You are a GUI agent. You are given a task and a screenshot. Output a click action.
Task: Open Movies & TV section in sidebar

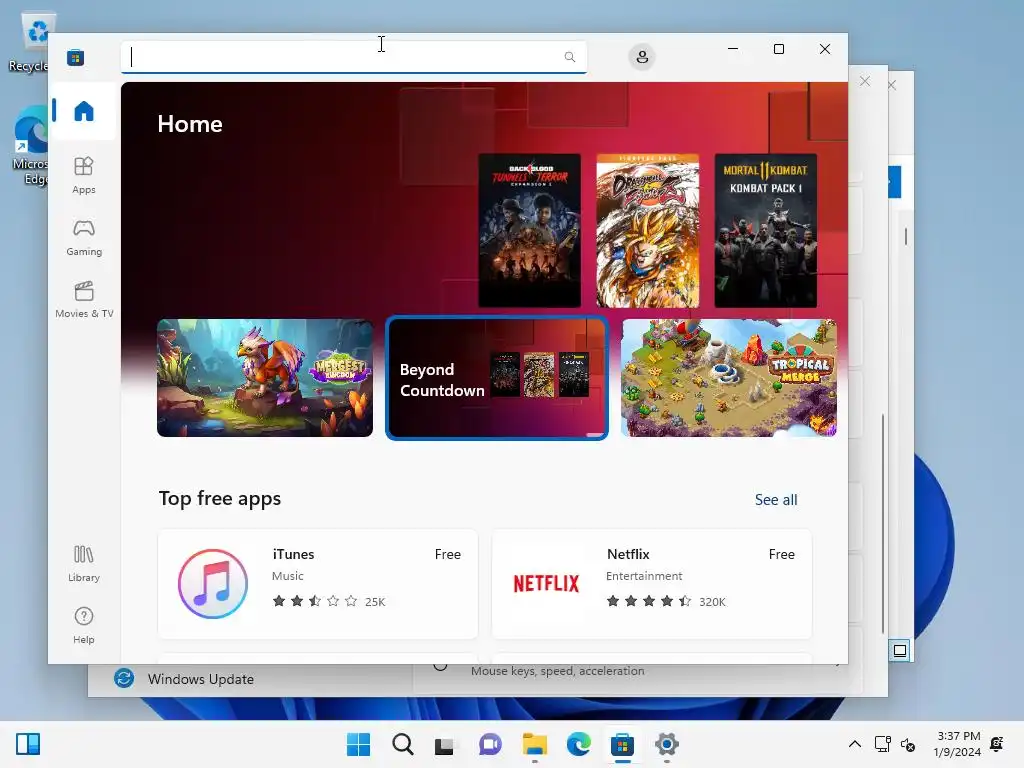84,300
